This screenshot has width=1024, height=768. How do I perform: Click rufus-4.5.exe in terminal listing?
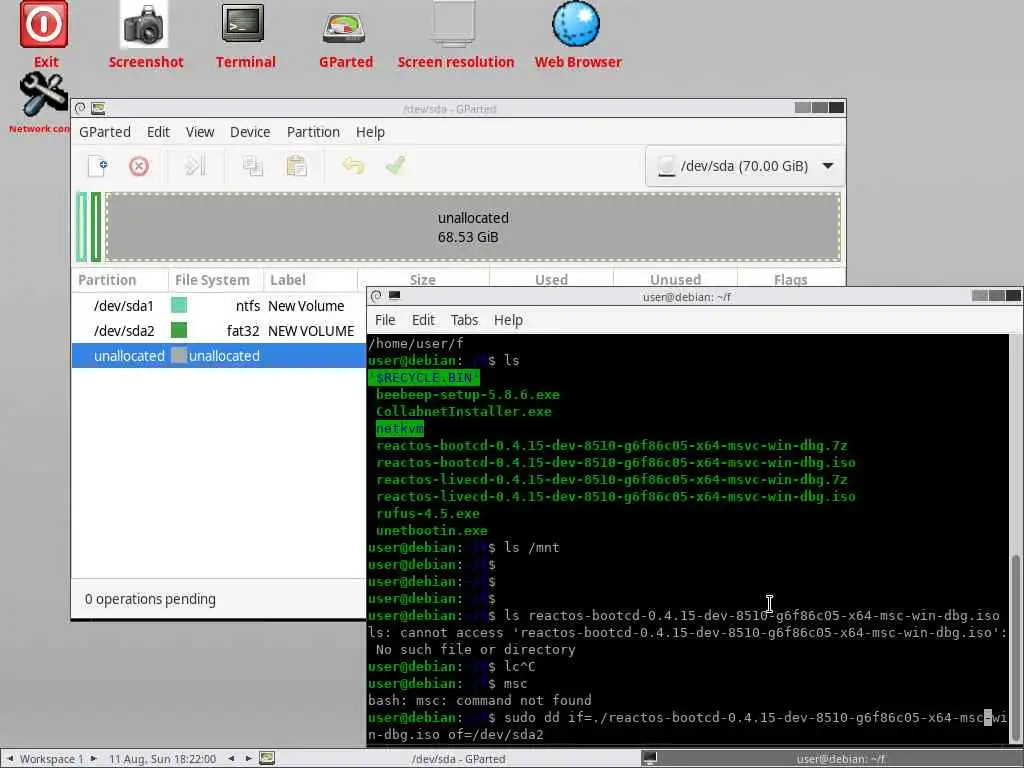click(x=428, y=513)
